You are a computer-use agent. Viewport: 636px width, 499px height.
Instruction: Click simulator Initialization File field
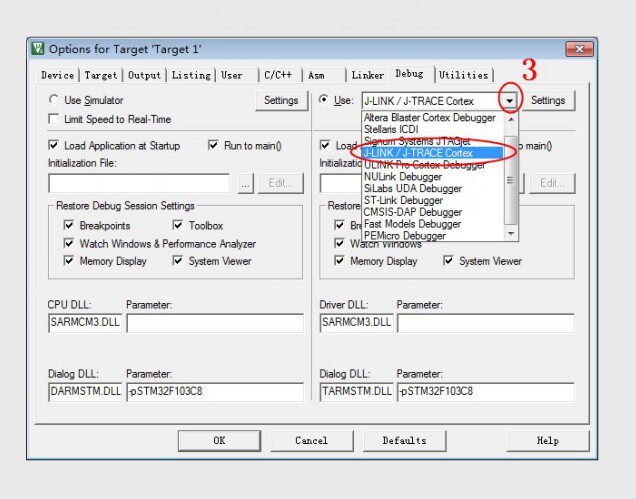tap(139, 183)
